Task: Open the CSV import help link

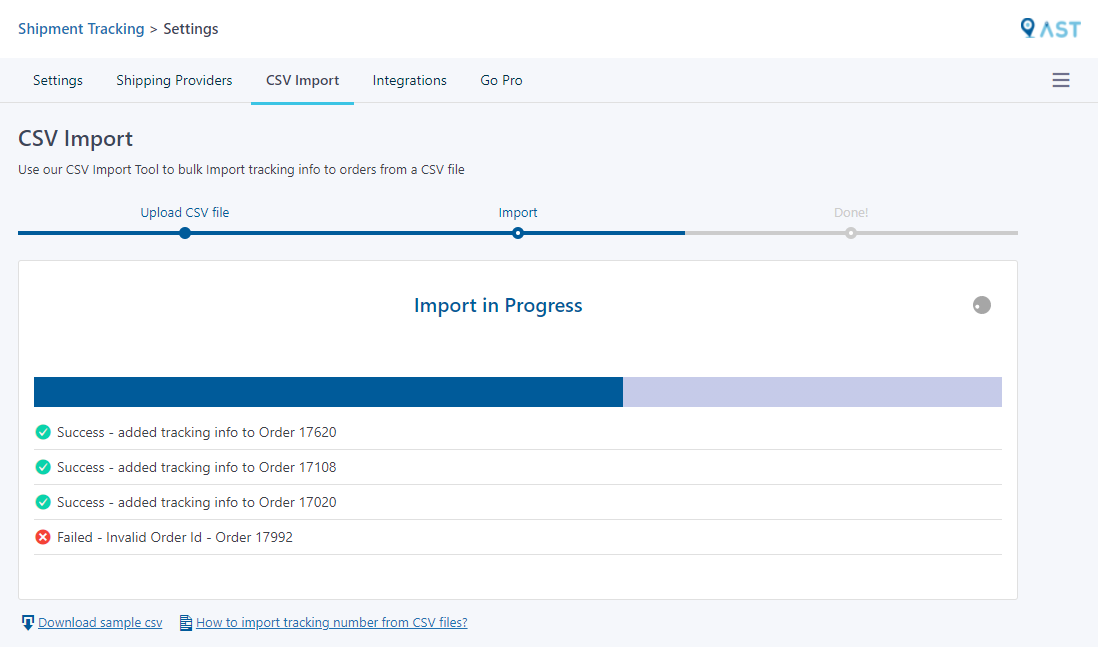Action: 331,622
